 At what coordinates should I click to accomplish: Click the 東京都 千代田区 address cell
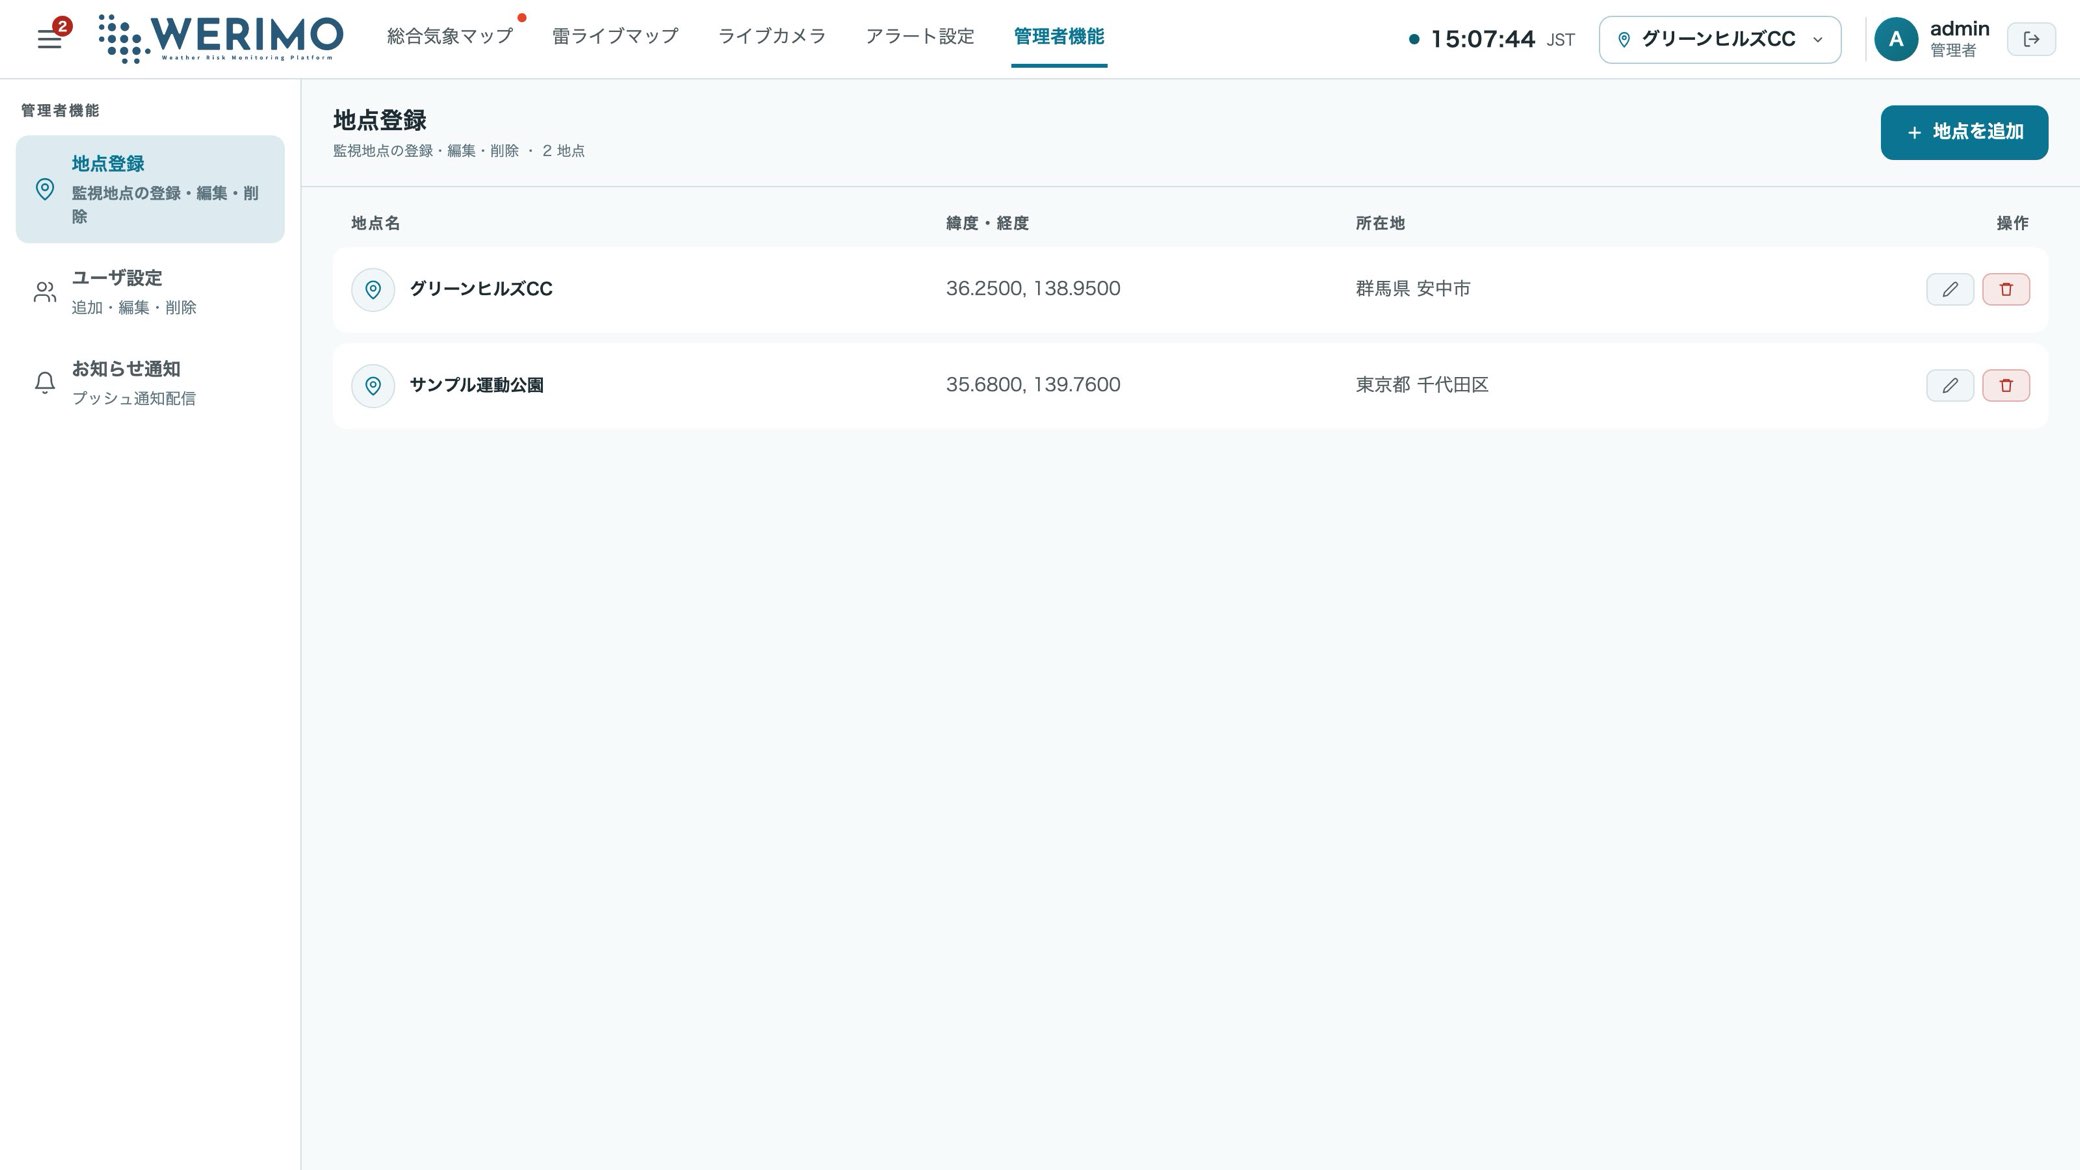1422,385
